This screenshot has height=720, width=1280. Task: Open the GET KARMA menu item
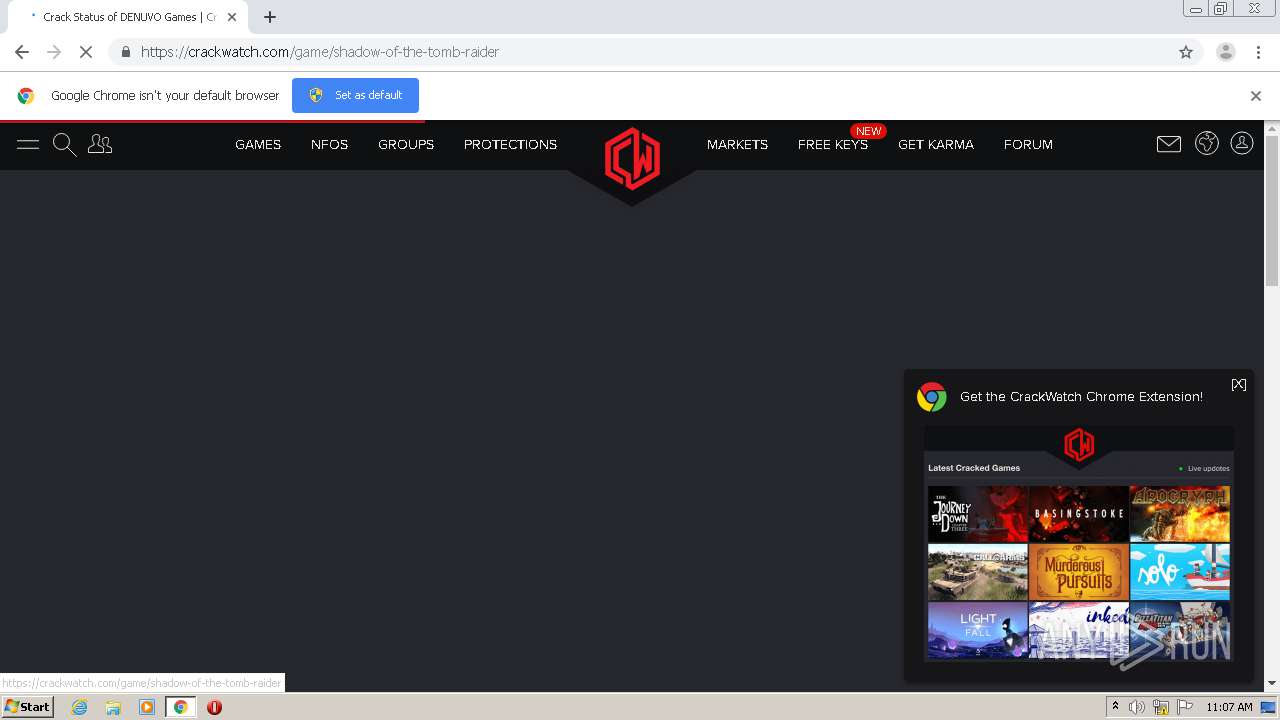936,145
